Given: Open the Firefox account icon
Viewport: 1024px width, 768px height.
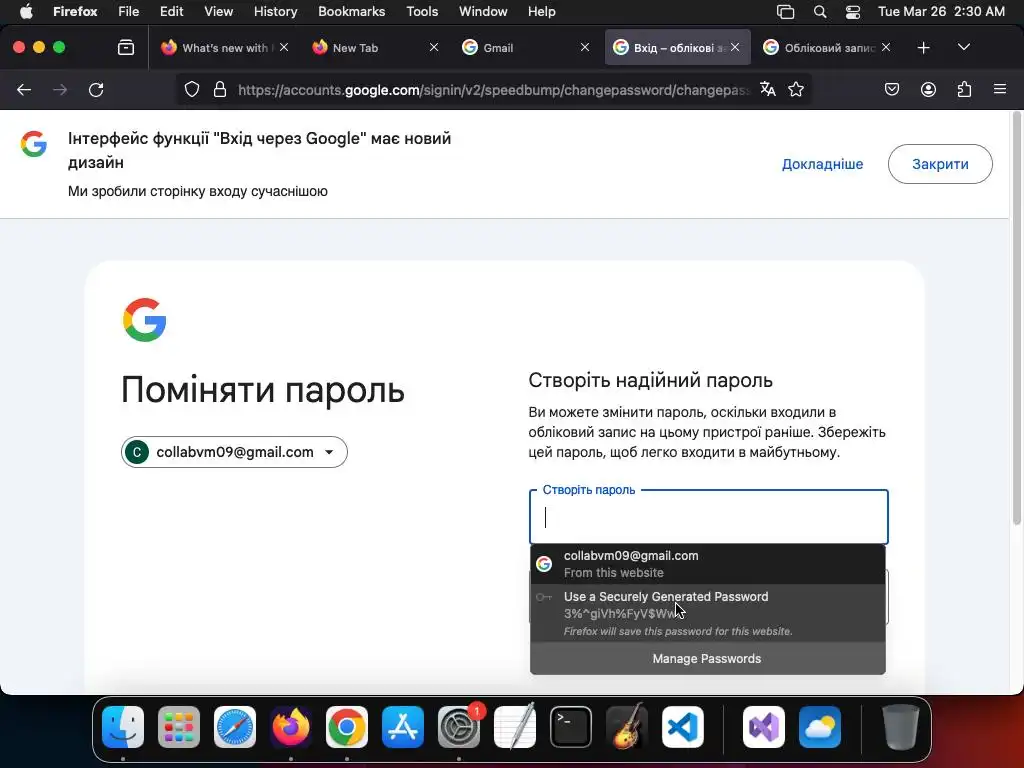Looking at the screenshot, I should point(928,89).
